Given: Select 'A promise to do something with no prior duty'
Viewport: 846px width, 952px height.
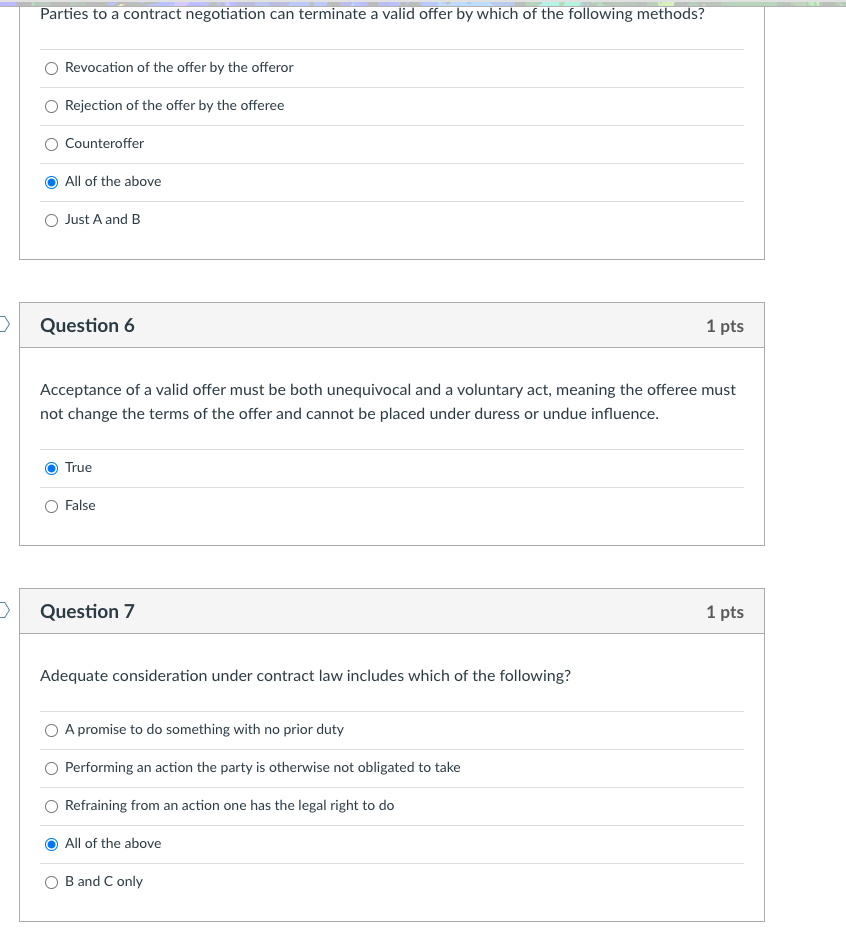Looking at the screenshot, I should point(52,730).
